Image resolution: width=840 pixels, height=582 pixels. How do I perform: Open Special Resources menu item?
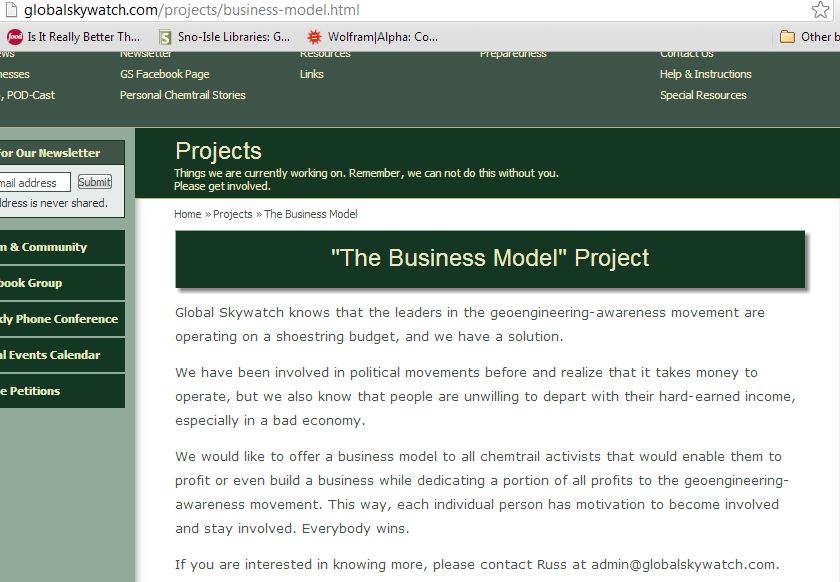click(703, 95)
